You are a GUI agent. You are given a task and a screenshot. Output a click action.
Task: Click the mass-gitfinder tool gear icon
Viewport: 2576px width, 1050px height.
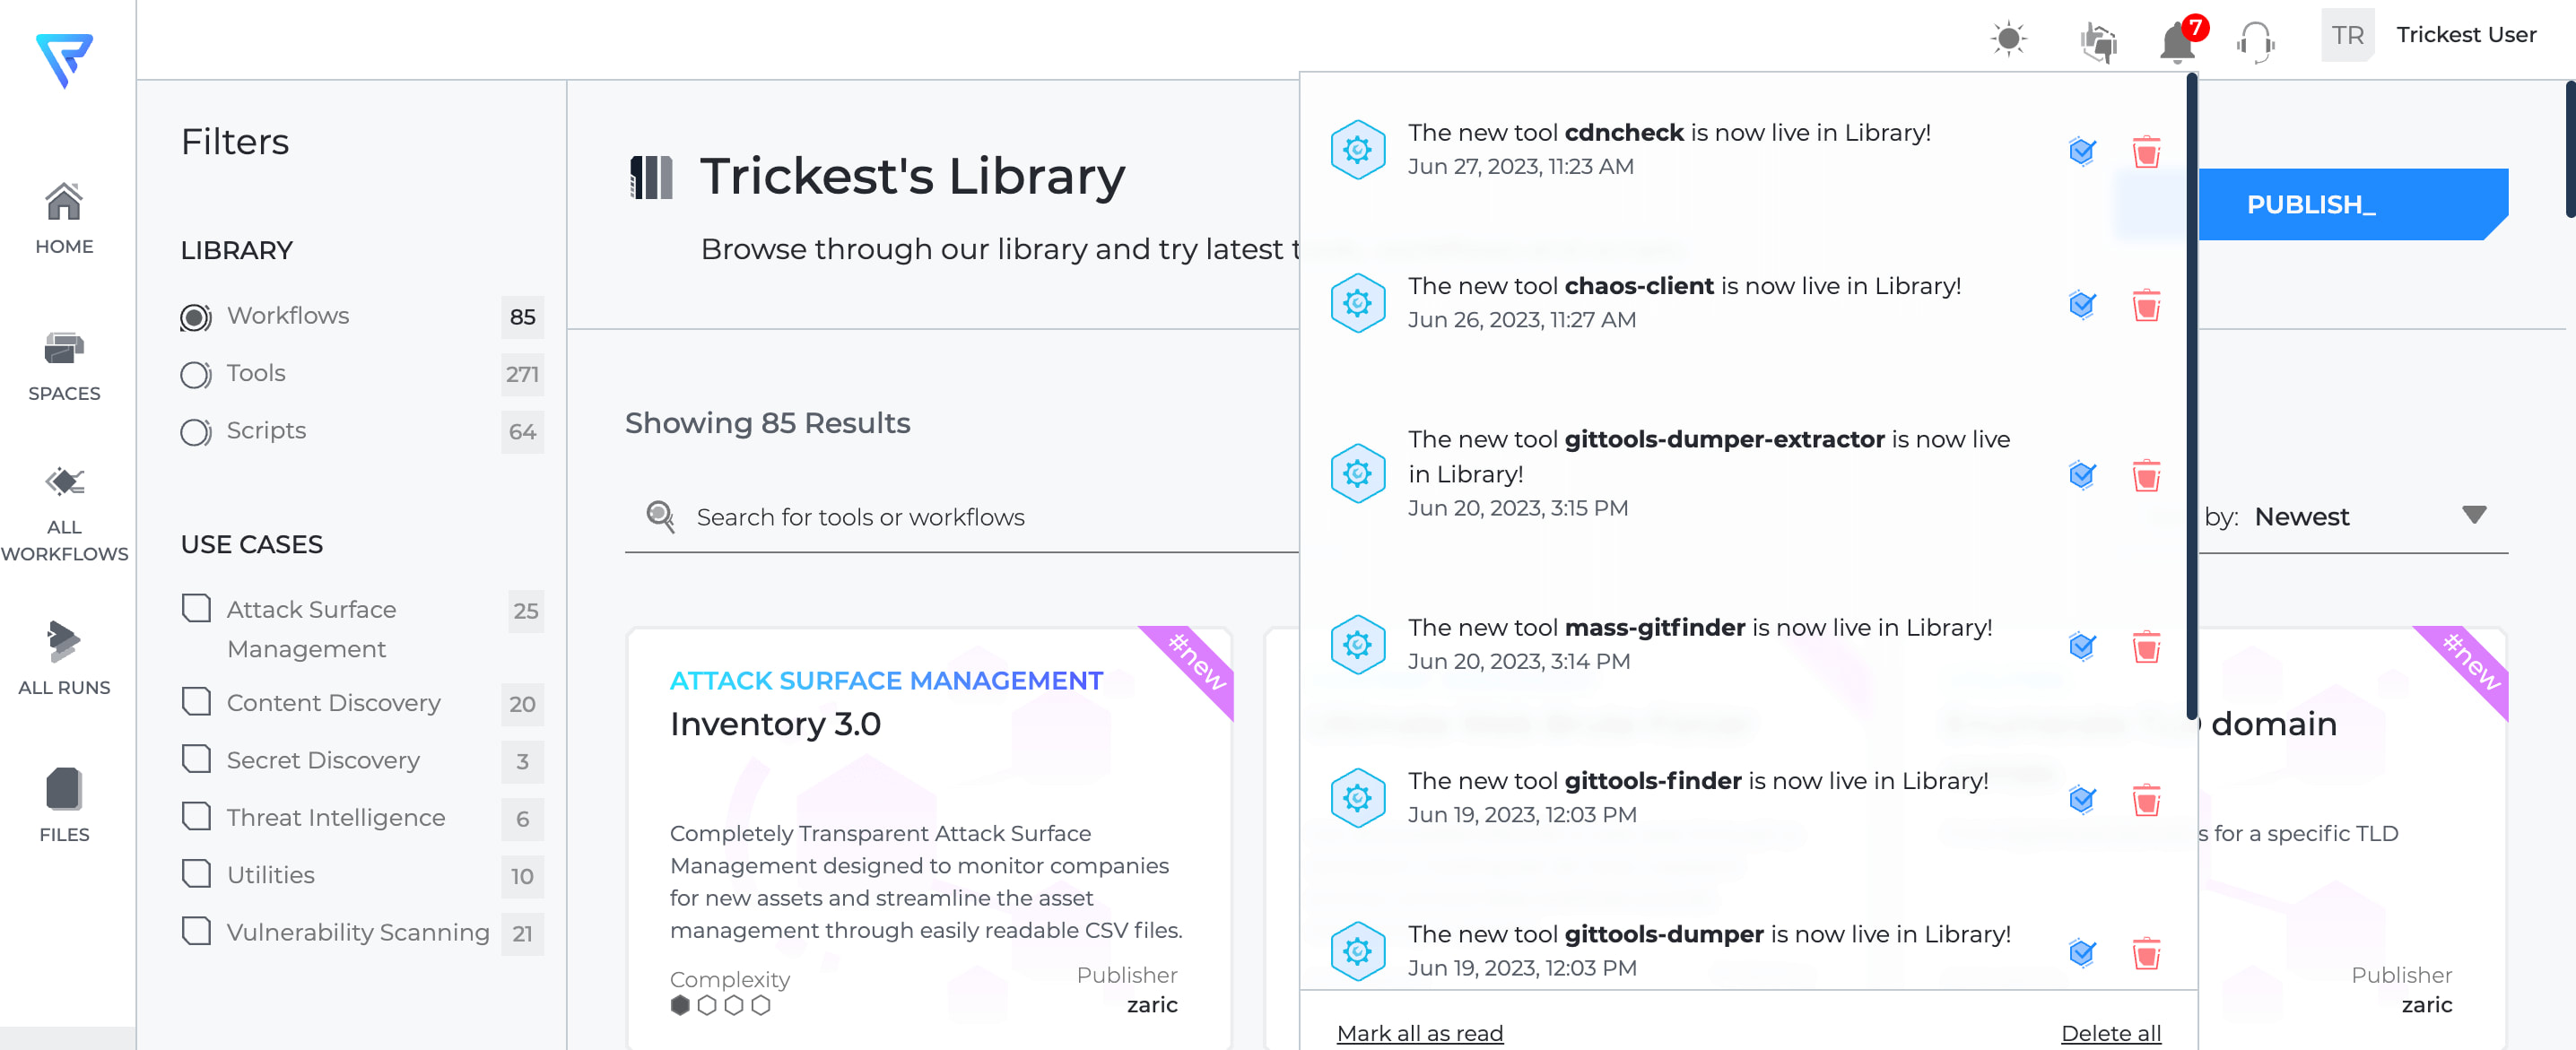(x=1357, y=645)
